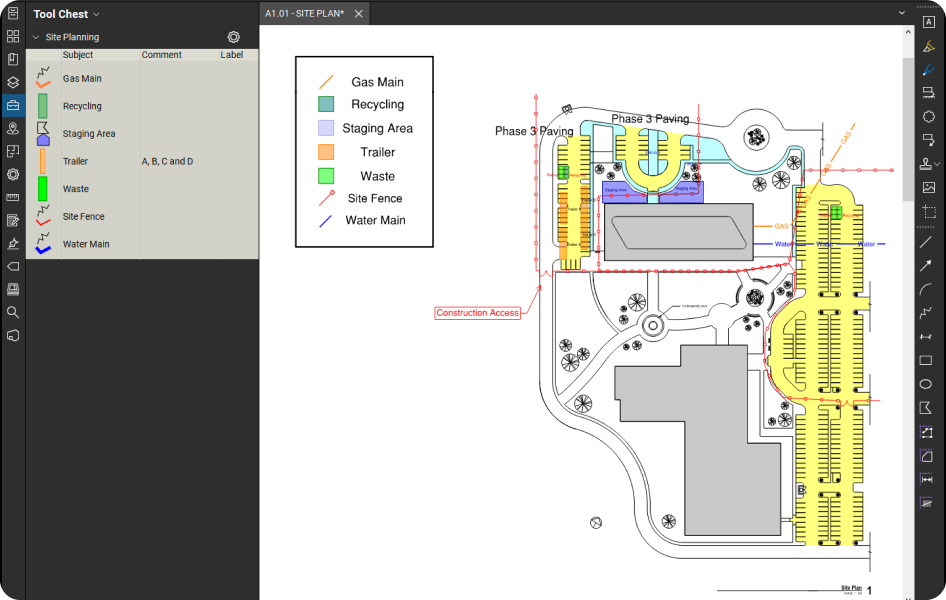This screenshot has width=946, height=600.
Task: Click the Subject column header
Action: pyautogui.click(x=78, y=55)
